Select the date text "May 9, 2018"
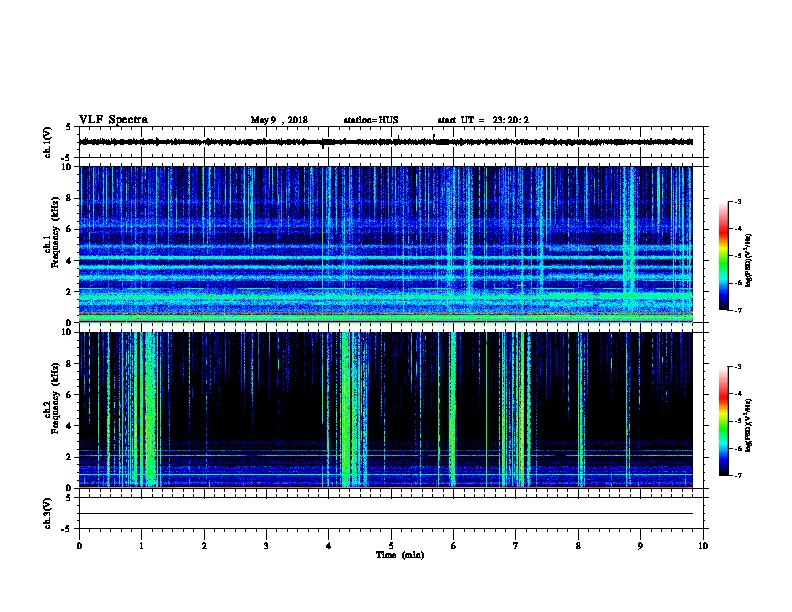792x612 pixels. 279,120
